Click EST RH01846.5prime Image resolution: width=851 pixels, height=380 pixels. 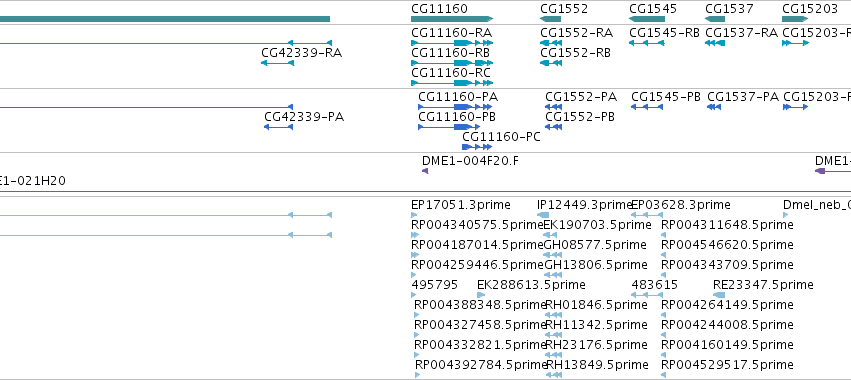[596, 305]
